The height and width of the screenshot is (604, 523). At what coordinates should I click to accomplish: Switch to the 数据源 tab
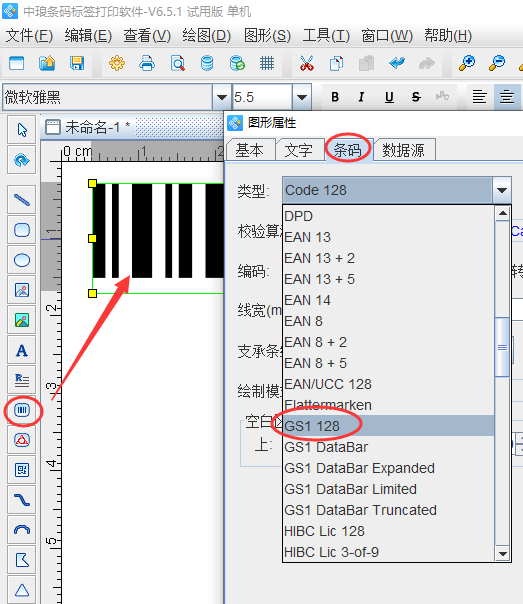[403, 150]
